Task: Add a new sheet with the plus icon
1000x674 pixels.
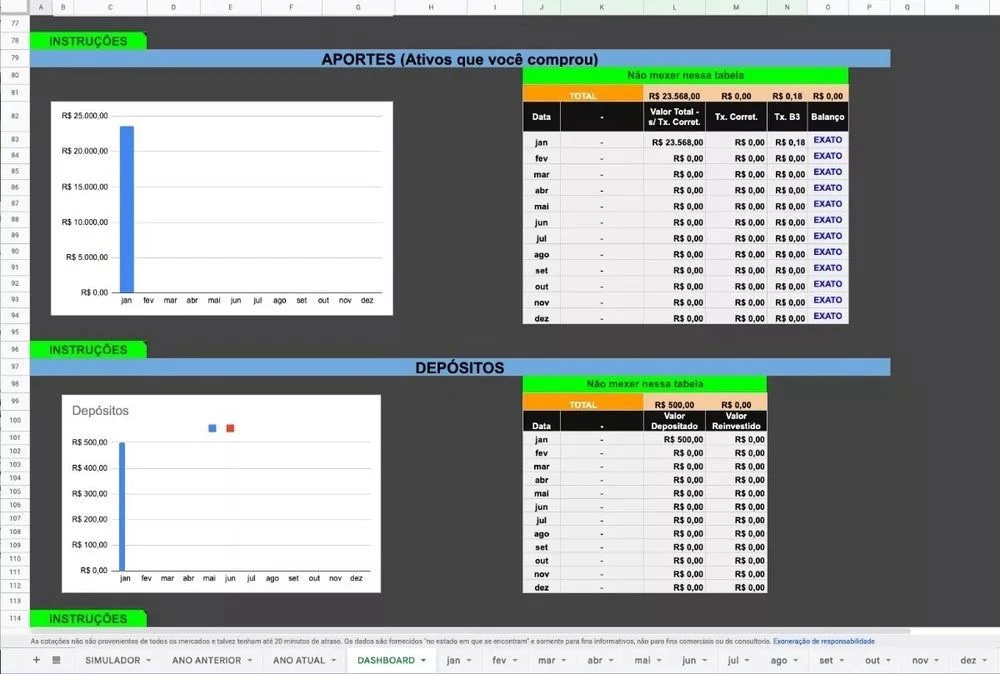Action: pos(36,660)
